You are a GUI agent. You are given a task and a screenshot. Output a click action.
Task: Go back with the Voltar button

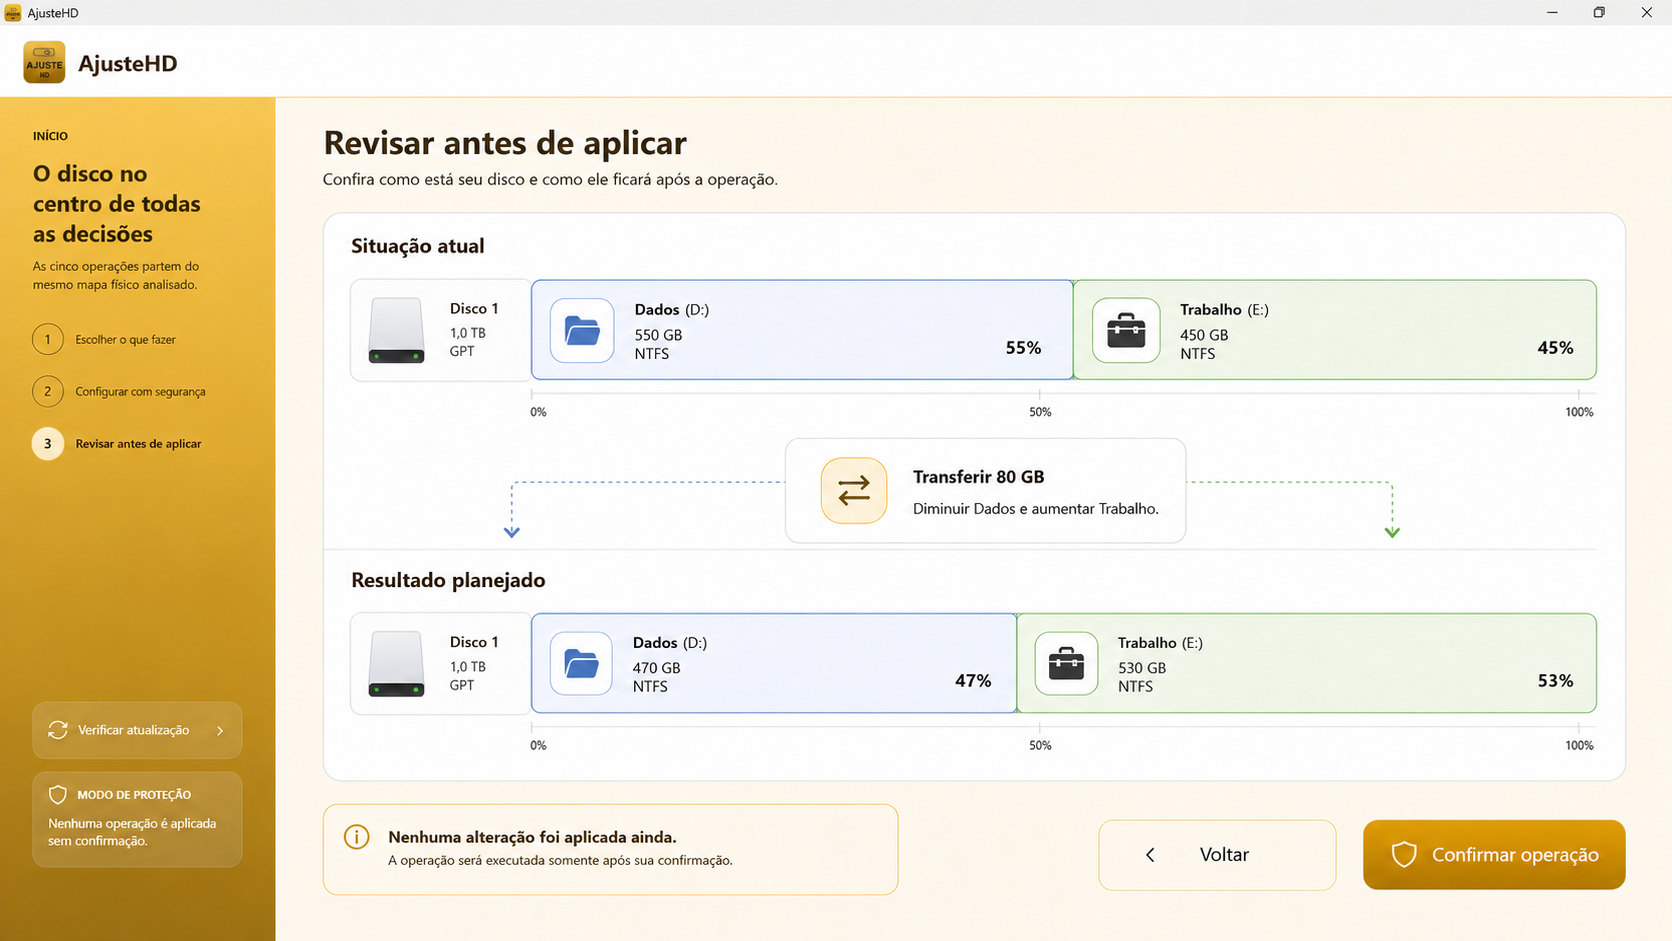click(x=1217, y=854)
